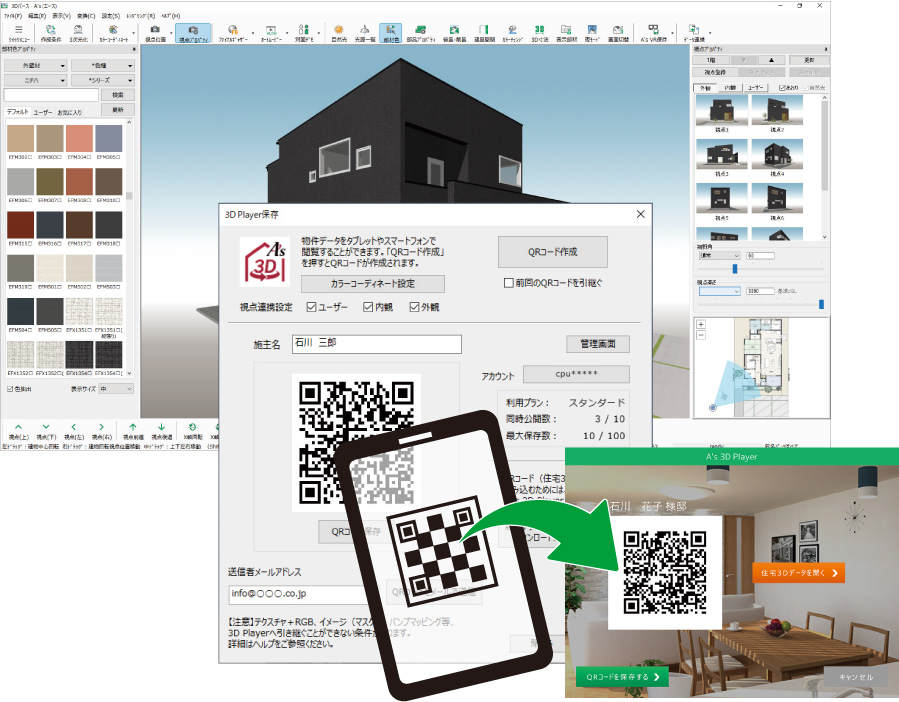The height and width of the screenshot is (702, 899).
Task: Click the QRコードを保存する green button
Action: click(623, 677)
